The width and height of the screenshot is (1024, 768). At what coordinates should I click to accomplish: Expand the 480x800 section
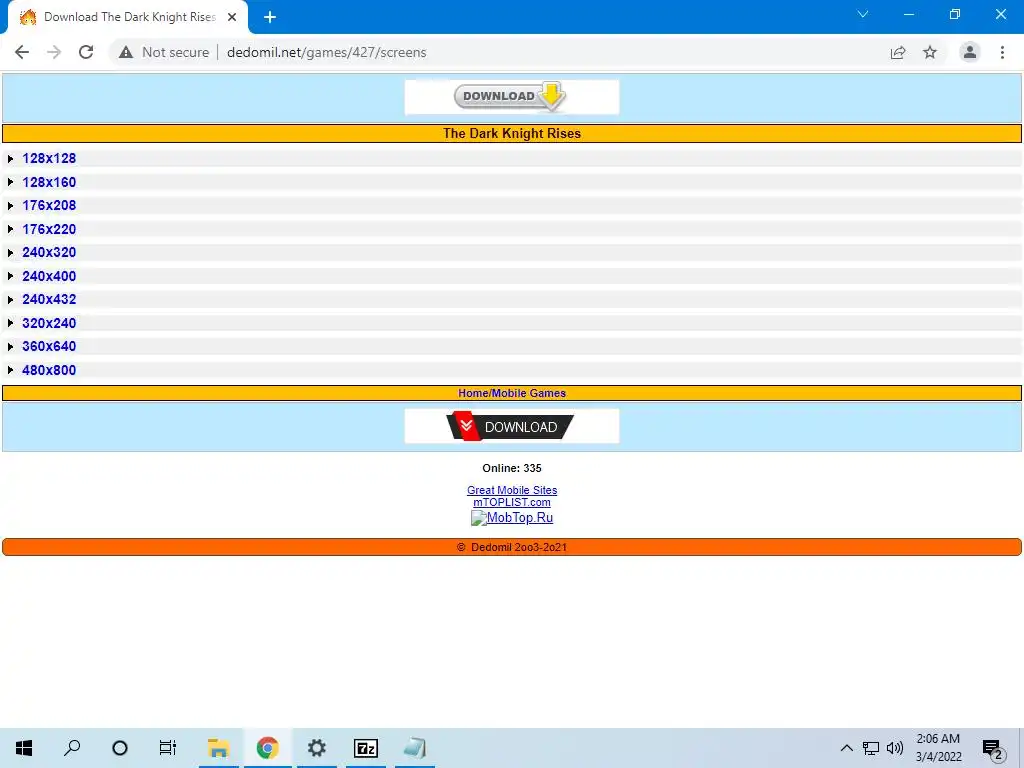click(x=49, y=370)
